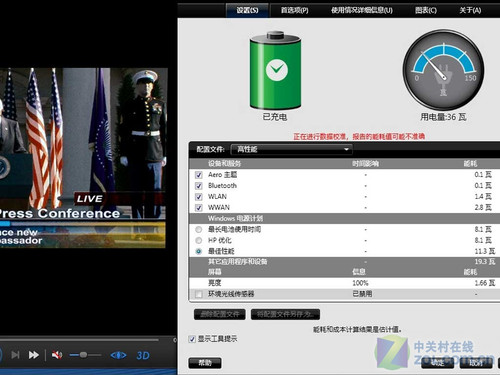Click the video playback seek bar
500x375 pixels.
pyautogui.click(x=80, y=340)
